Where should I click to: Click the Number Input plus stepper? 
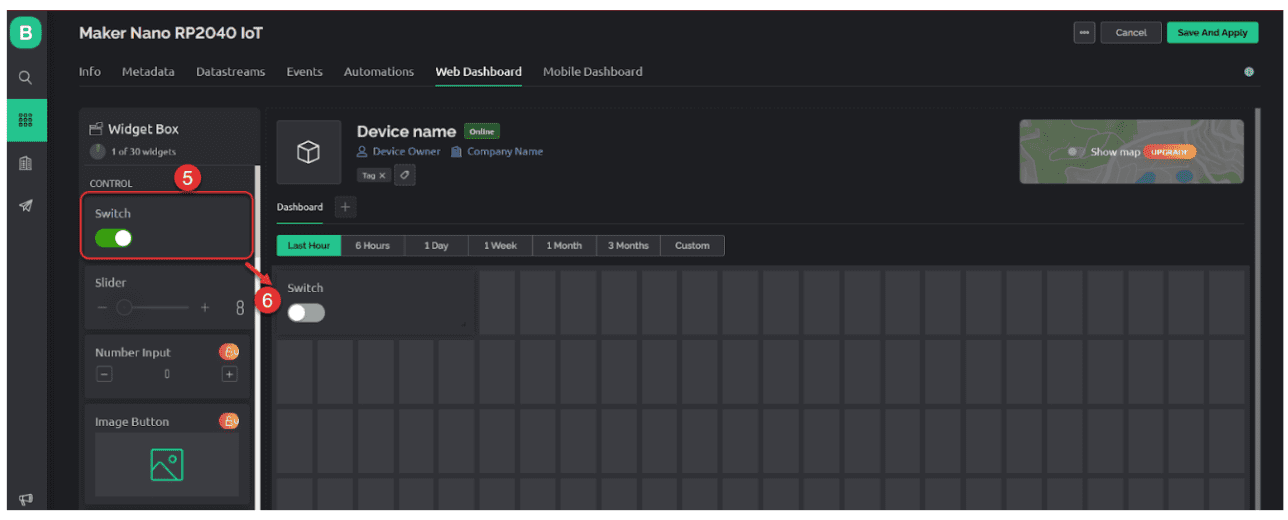click(x=229, y=374)
